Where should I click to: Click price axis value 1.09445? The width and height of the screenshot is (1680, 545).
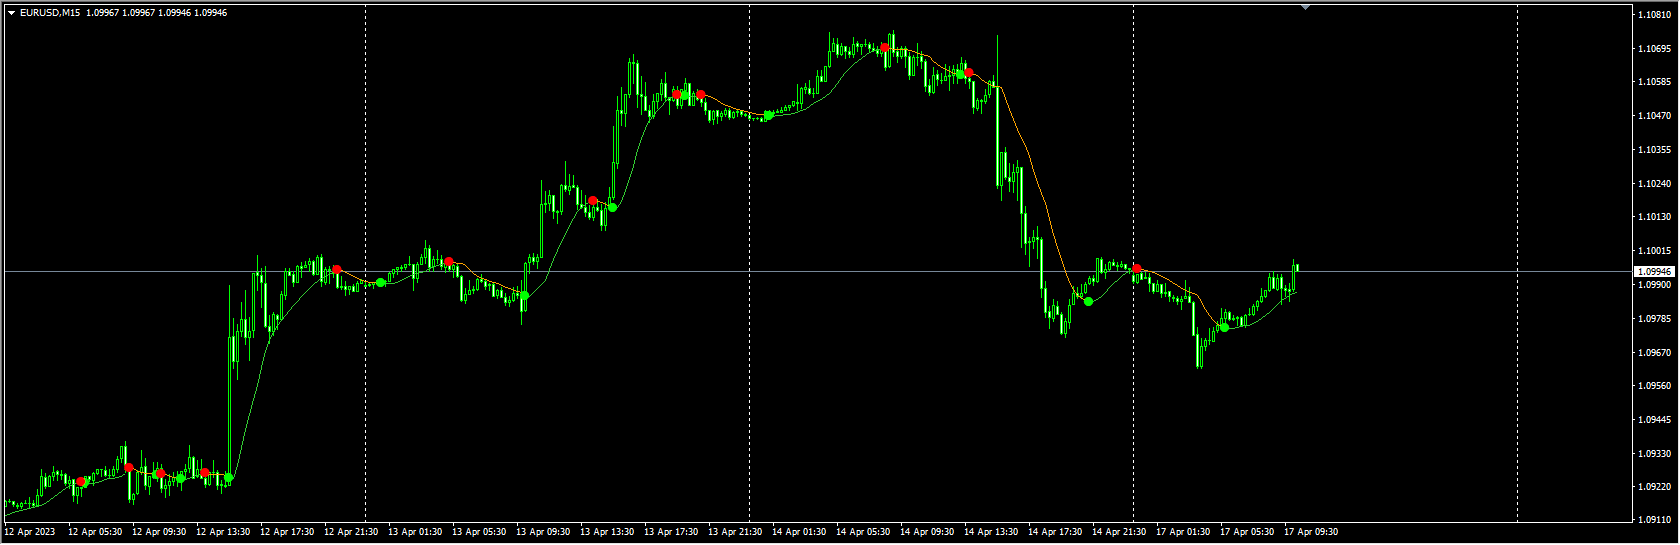click(1655, 420)
